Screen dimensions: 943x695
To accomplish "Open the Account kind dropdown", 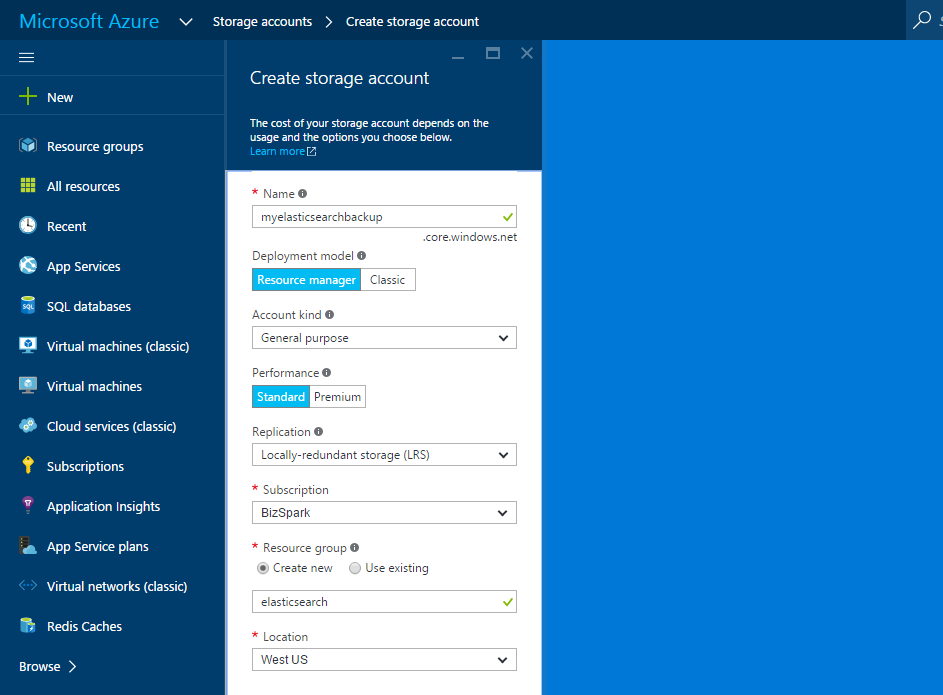I will pos(384,337).
